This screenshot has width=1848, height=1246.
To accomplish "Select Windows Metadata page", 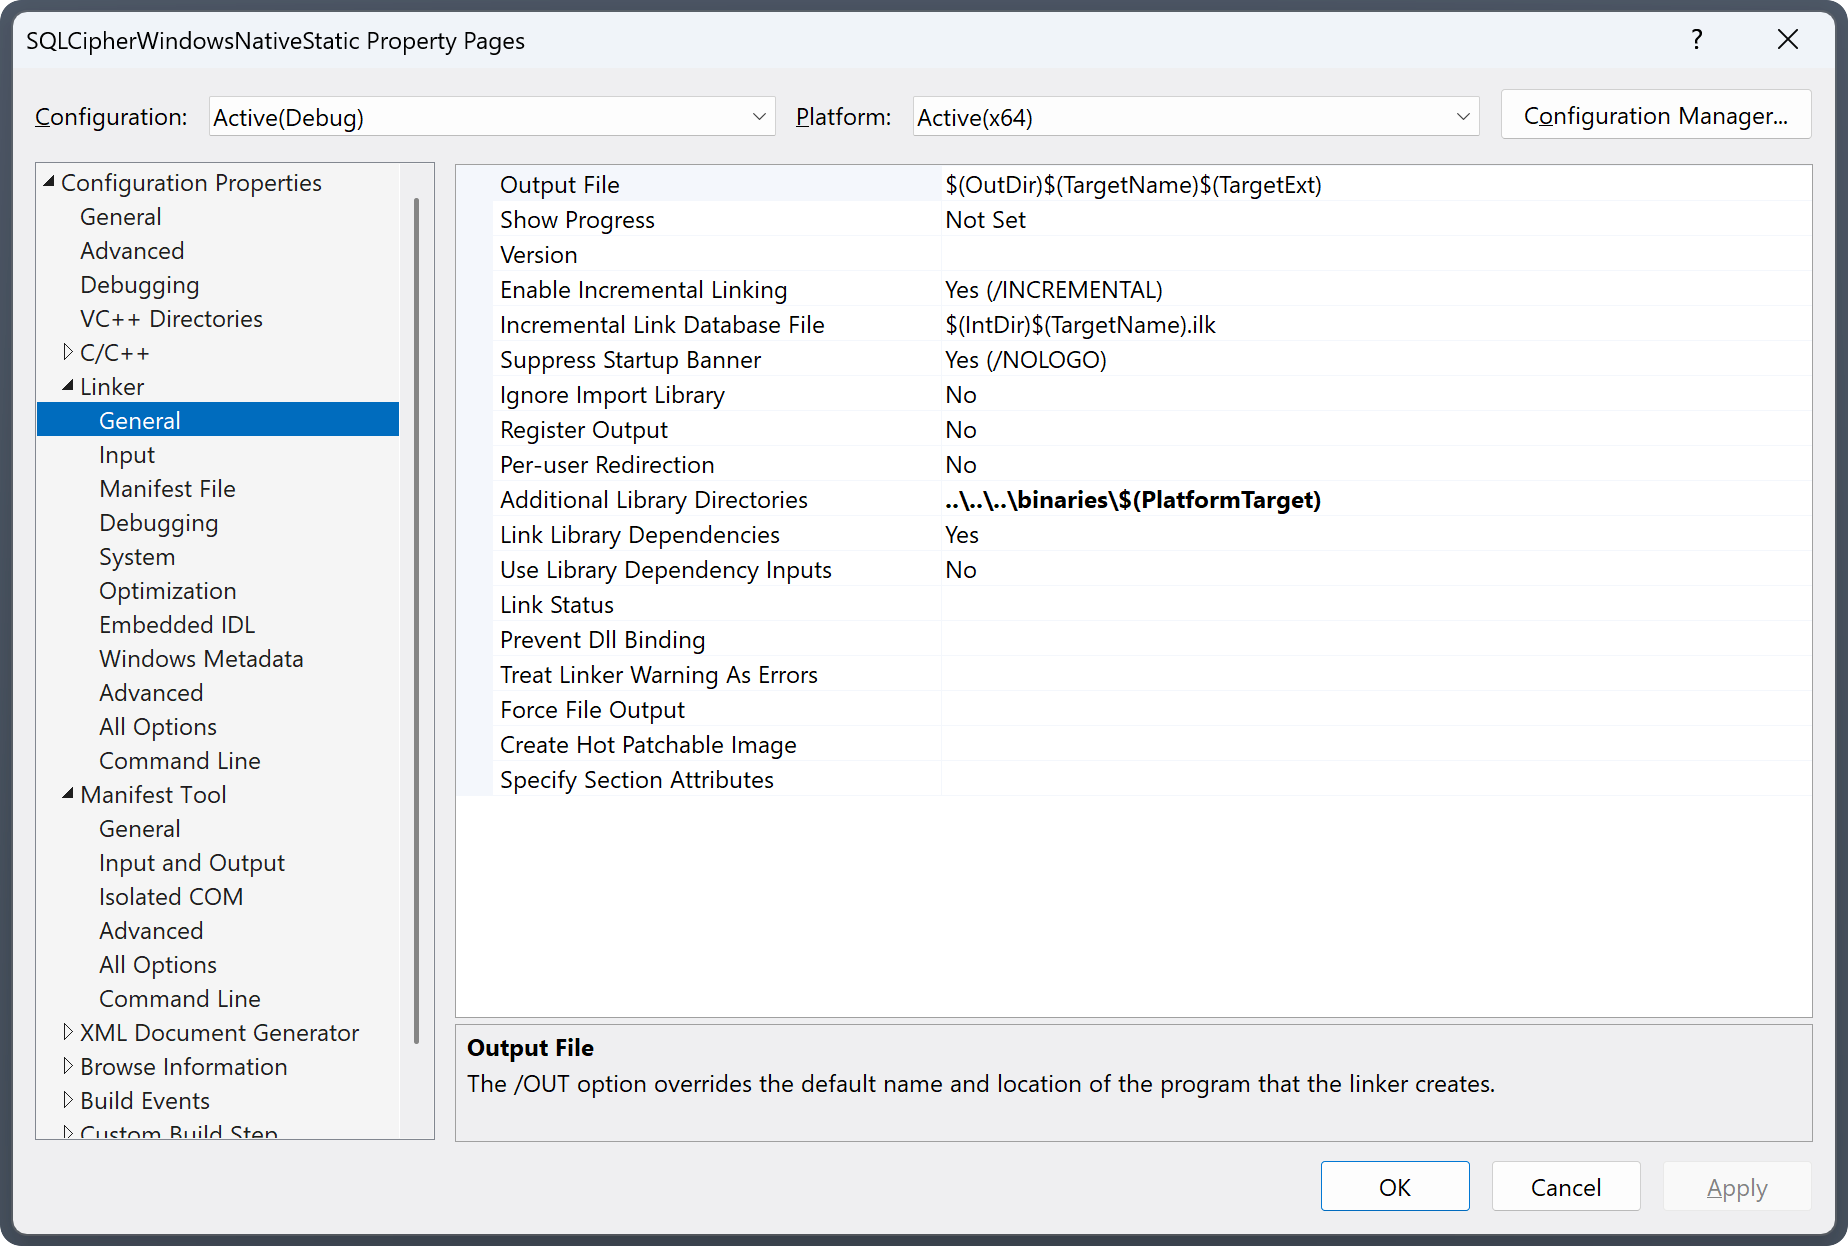I will point(201,659).
